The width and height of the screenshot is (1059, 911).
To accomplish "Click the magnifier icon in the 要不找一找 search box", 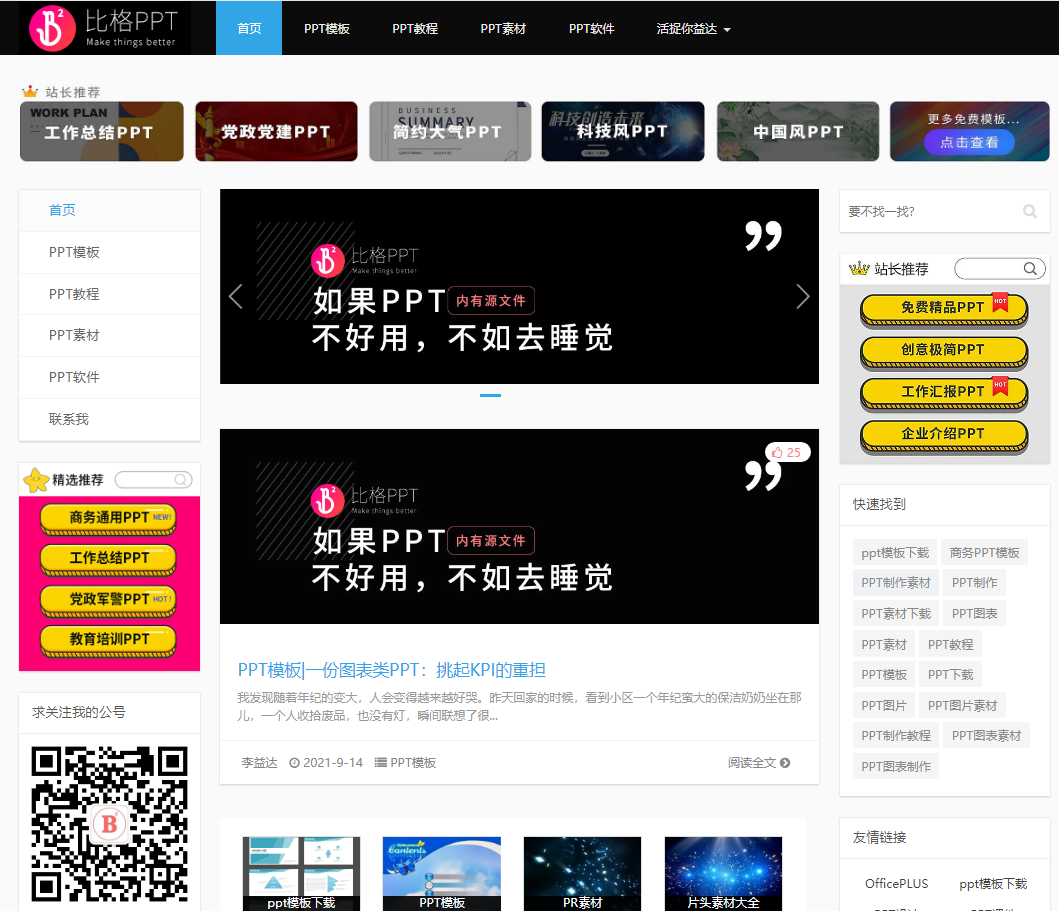I will (1030, 211).
